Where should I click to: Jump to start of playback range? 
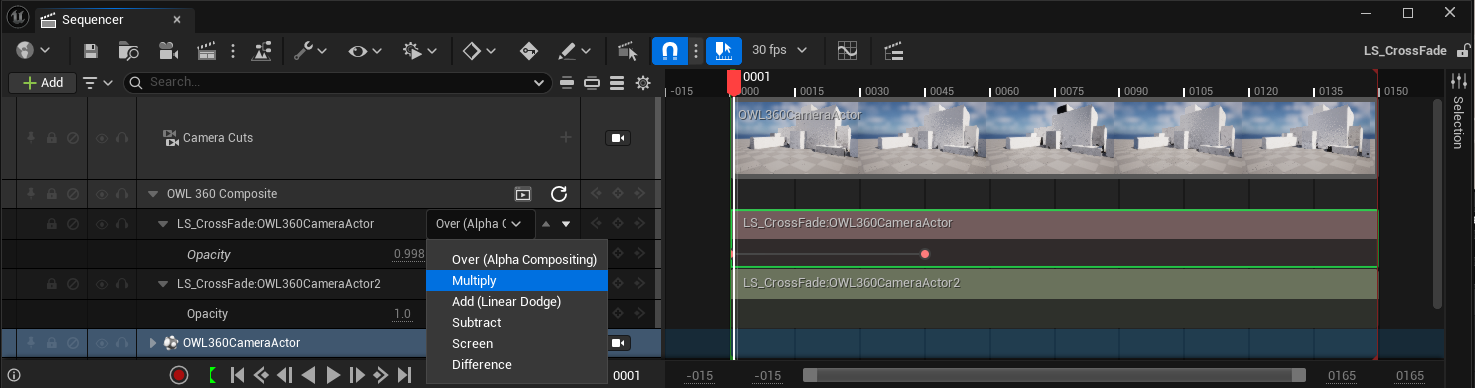[237, 375]
